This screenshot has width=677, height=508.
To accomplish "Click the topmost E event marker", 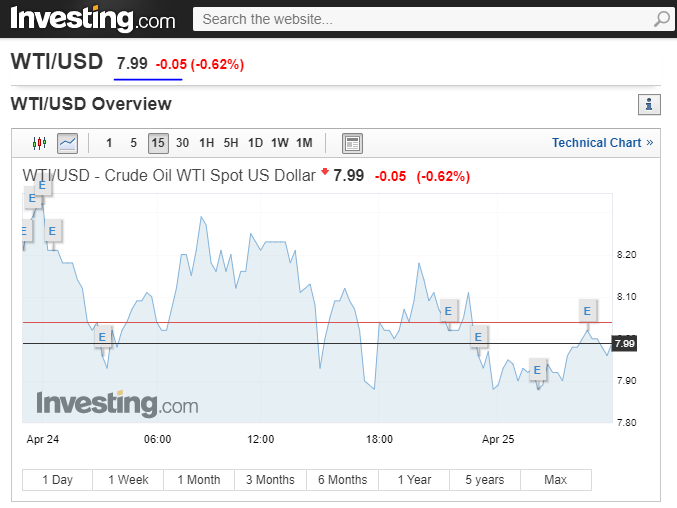I will point(42,186).
